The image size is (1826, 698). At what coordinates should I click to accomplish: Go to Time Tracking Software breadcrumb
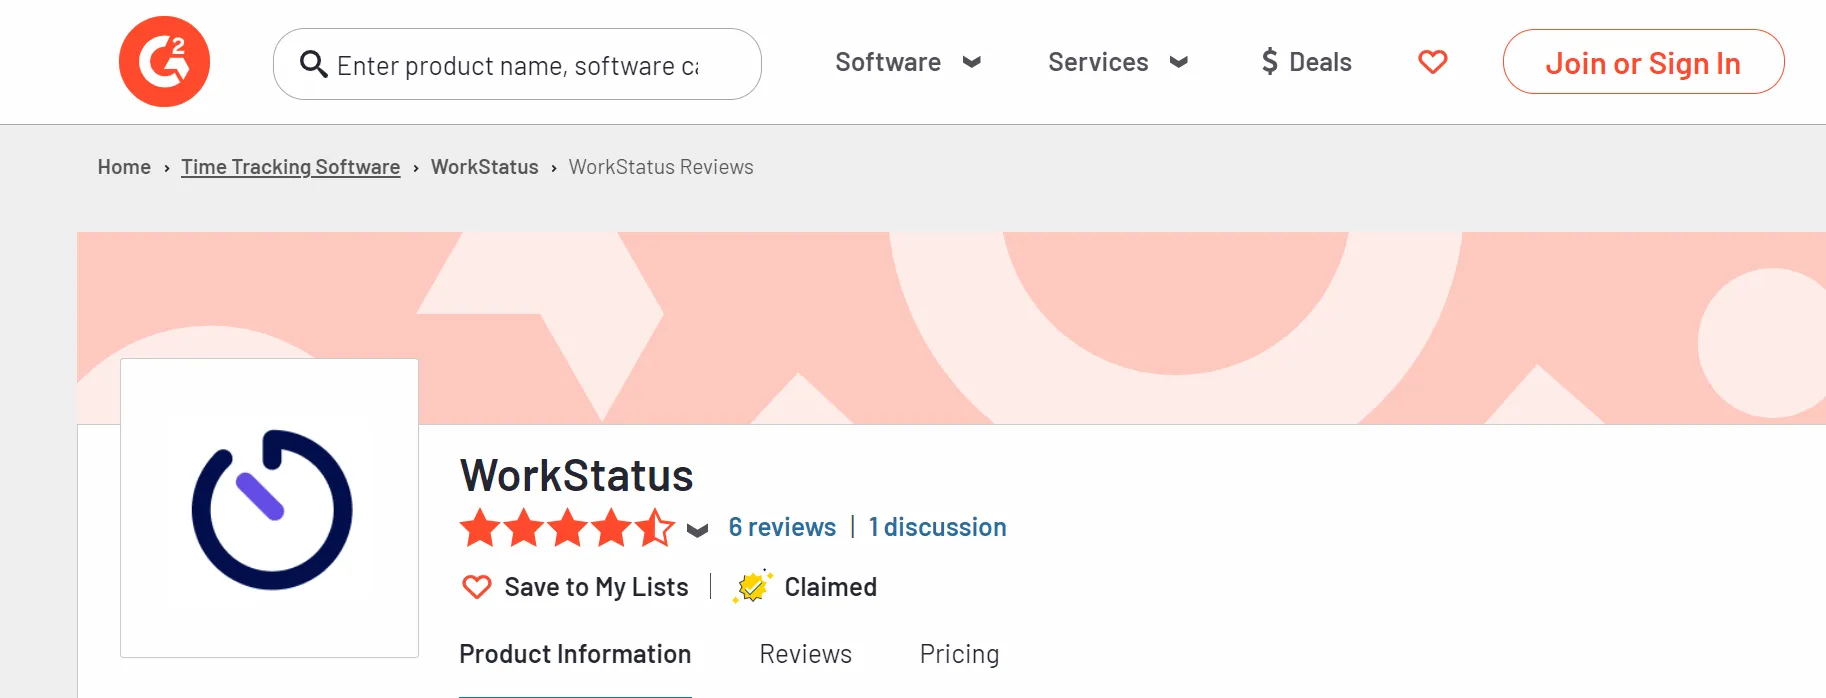tap(290, 167)
